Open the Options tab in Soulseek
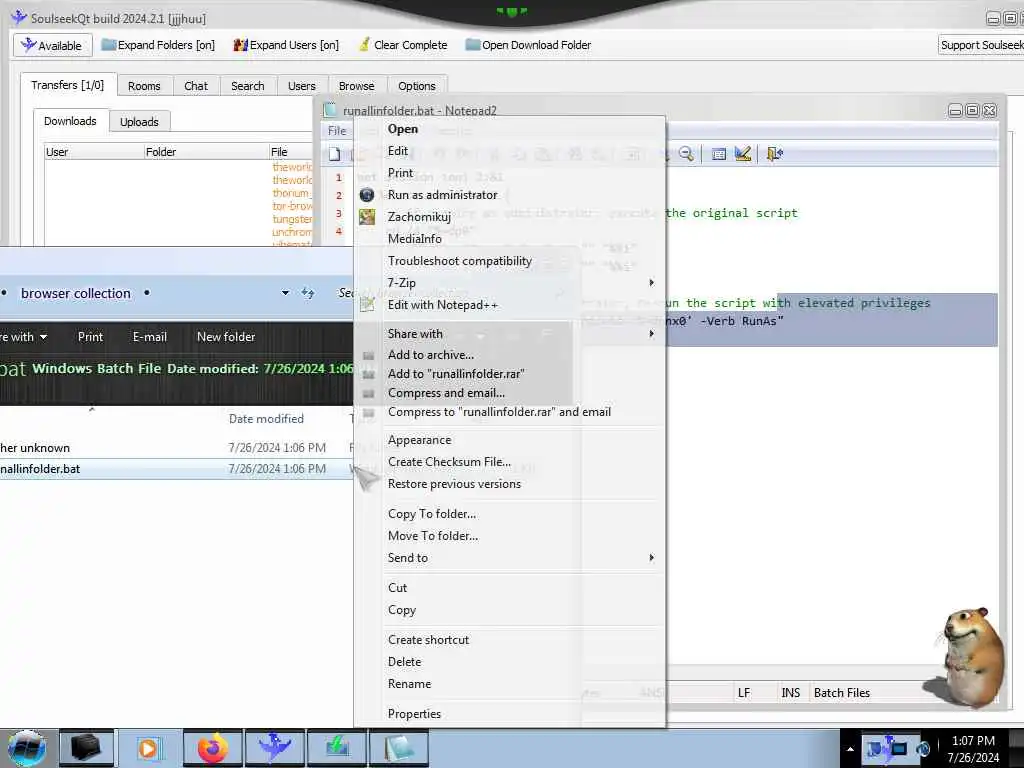Viewport: 1024px width, 768px height. pos(417,86)
